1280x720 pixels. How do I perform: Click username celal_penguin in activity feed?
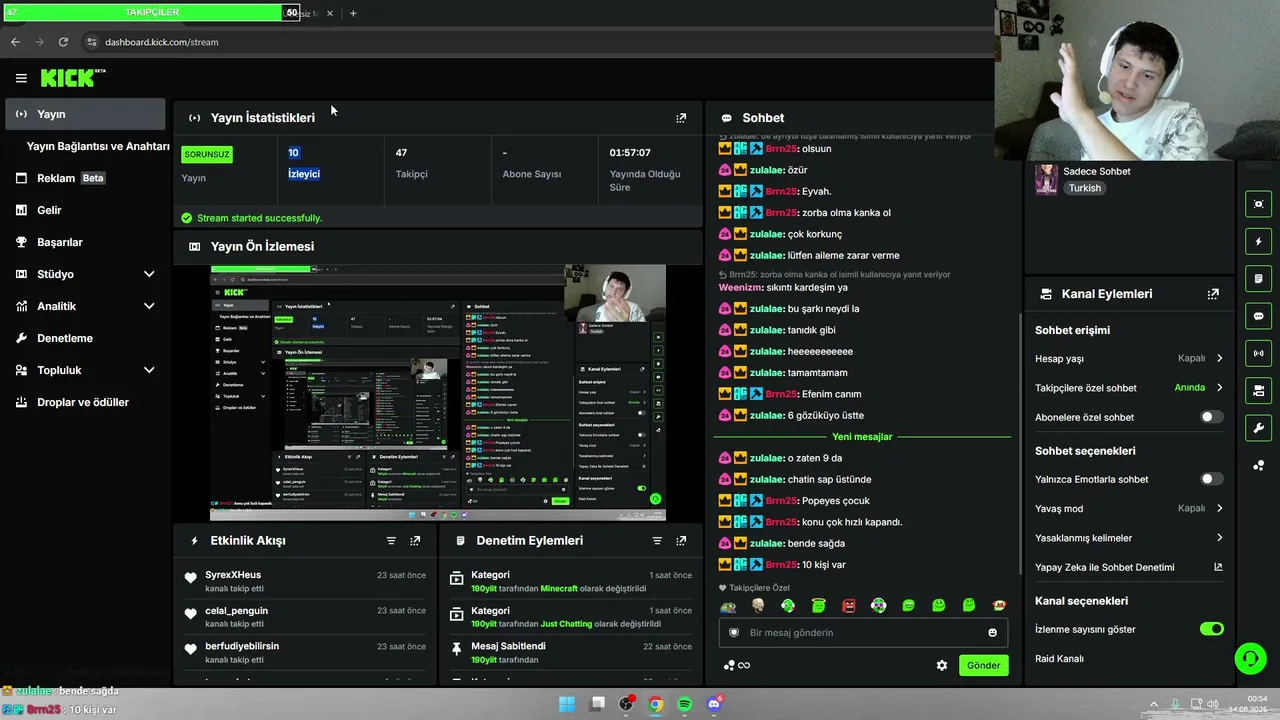pyautogui.click(x=237, y=611)
